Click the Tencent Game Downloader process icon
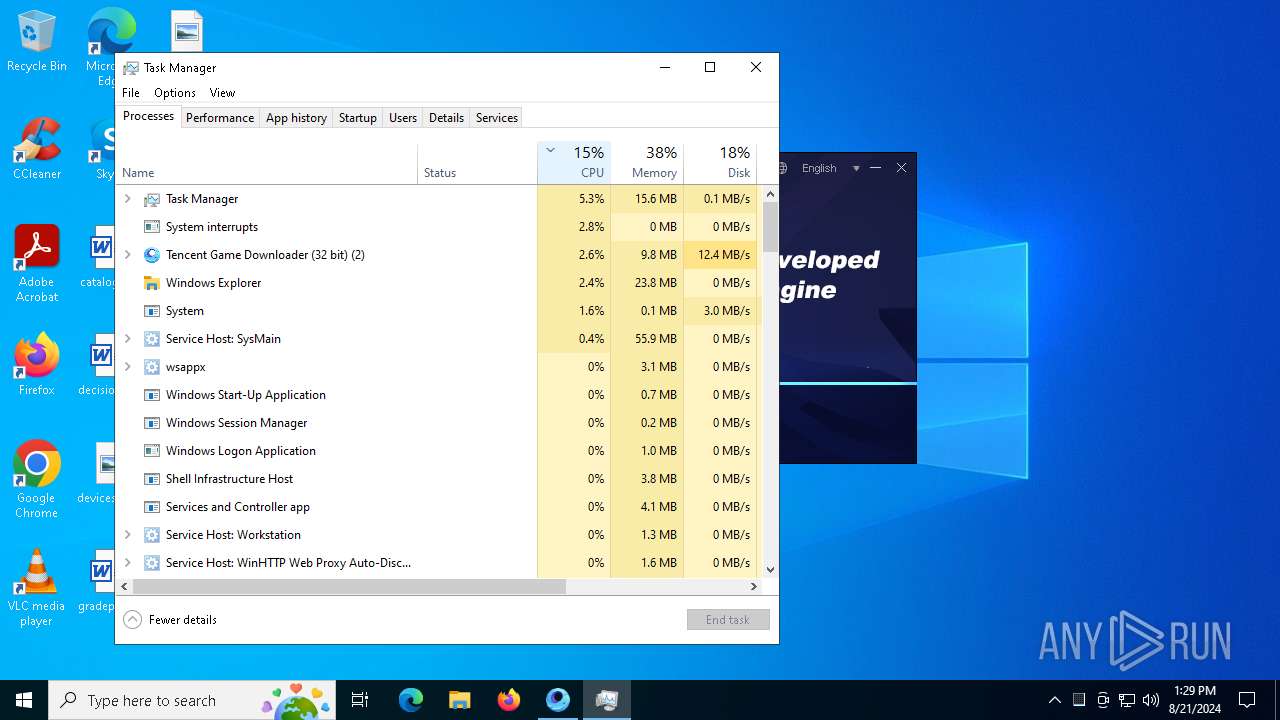The height and width of the screenshot is (720, 1280). point(152,255)
